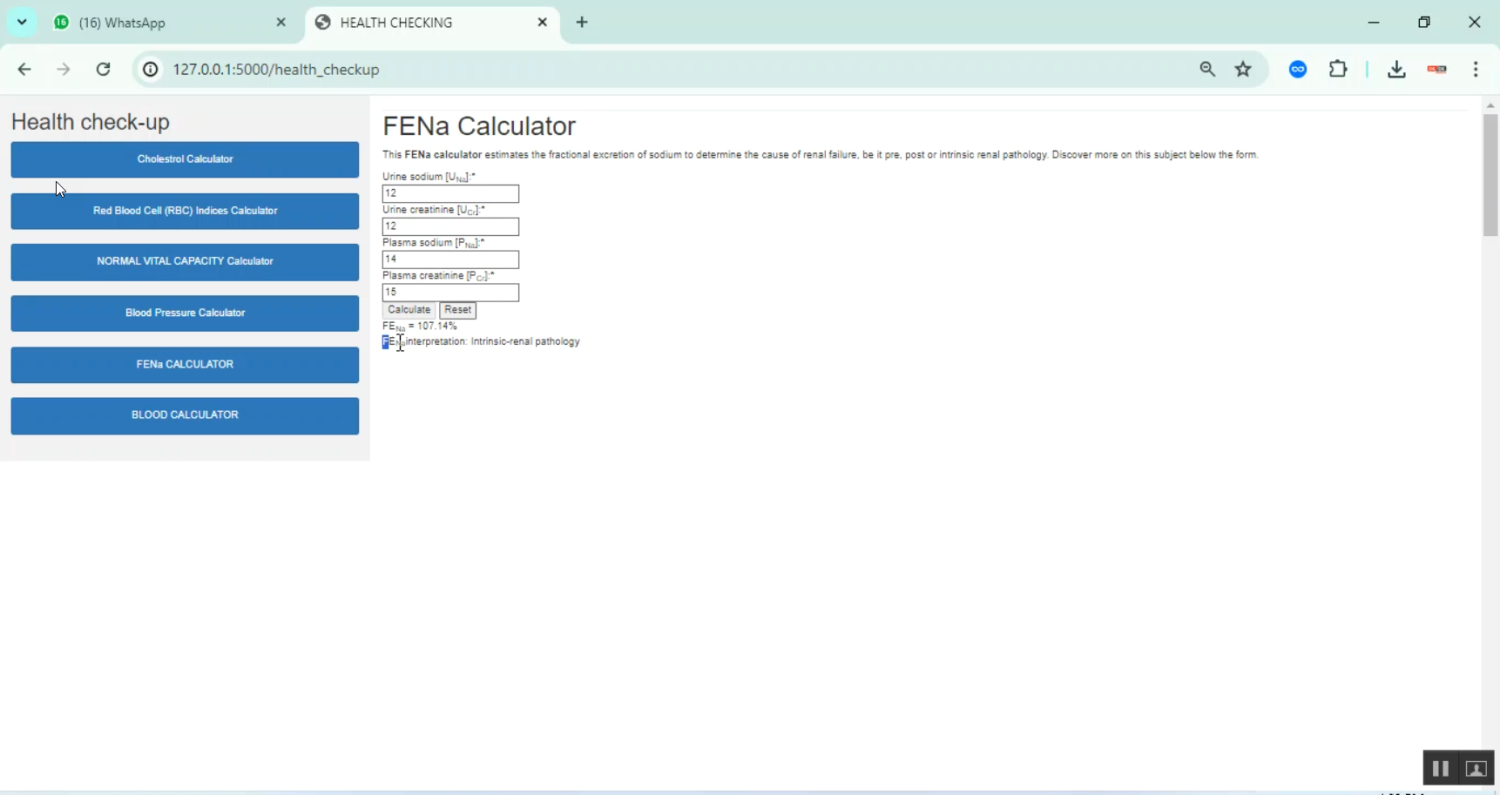The image size is (1500, 795).
Task: Restore down the browser window
Action: click(1424, 22)
